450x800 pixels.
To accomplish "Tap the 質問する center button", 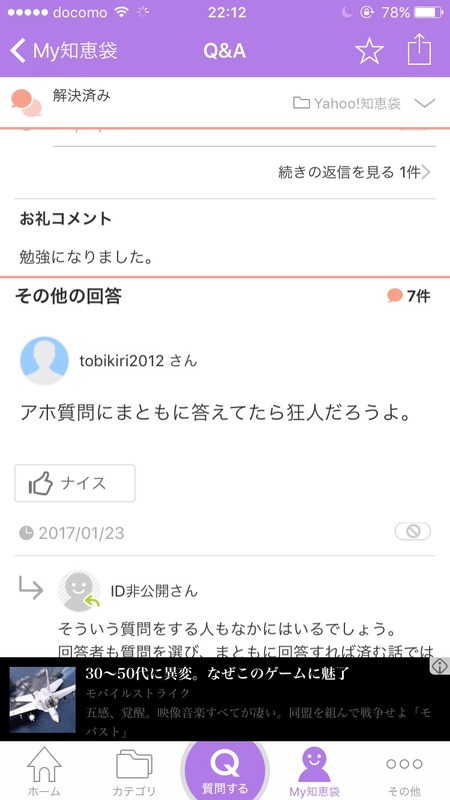I will click(x=225, y=770).
